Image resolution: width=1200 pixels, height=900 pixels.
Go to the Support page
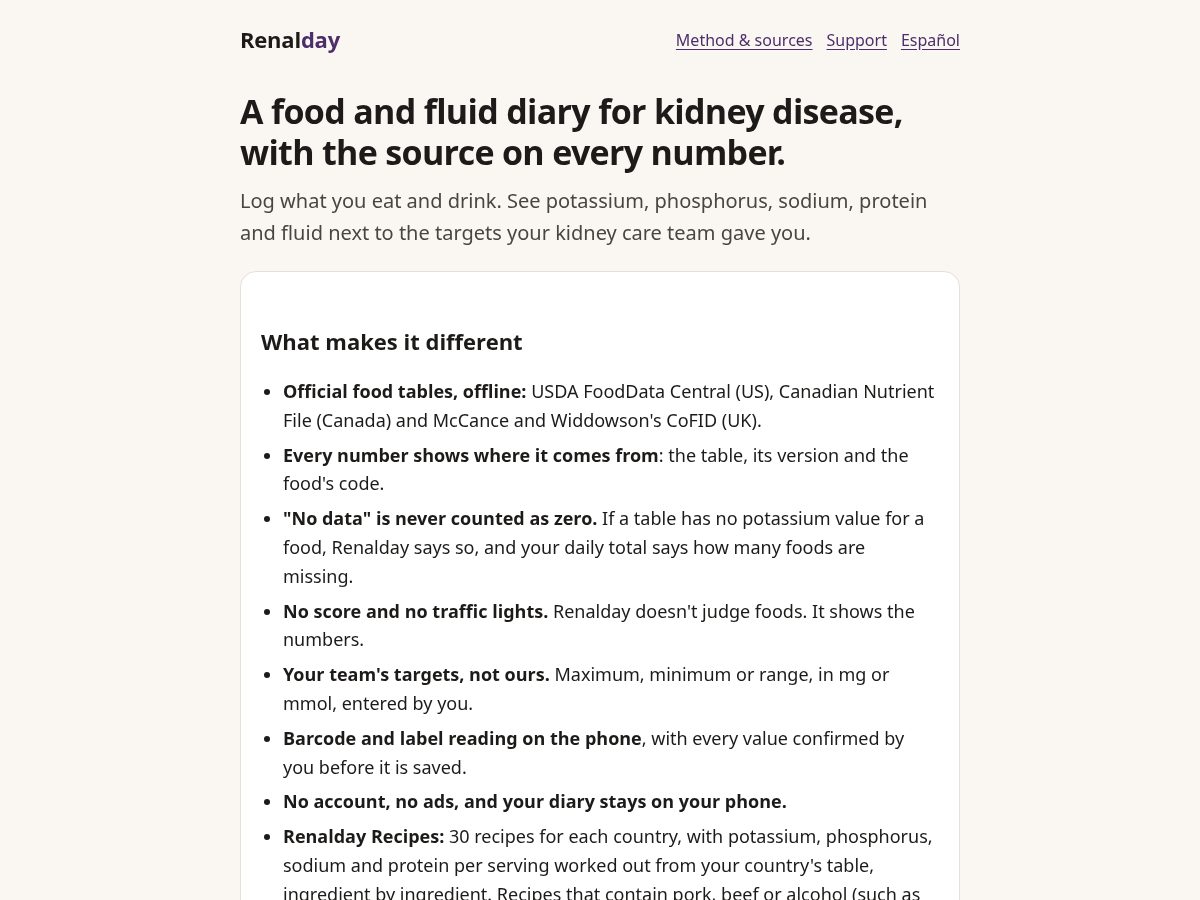[856, 40]
